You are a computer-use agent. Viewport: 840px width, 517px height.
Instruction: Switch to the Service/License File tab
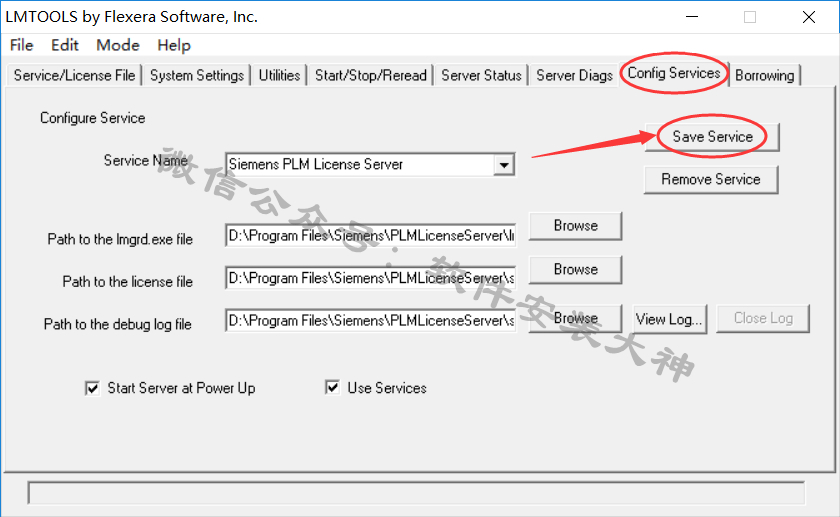(74, 76)
